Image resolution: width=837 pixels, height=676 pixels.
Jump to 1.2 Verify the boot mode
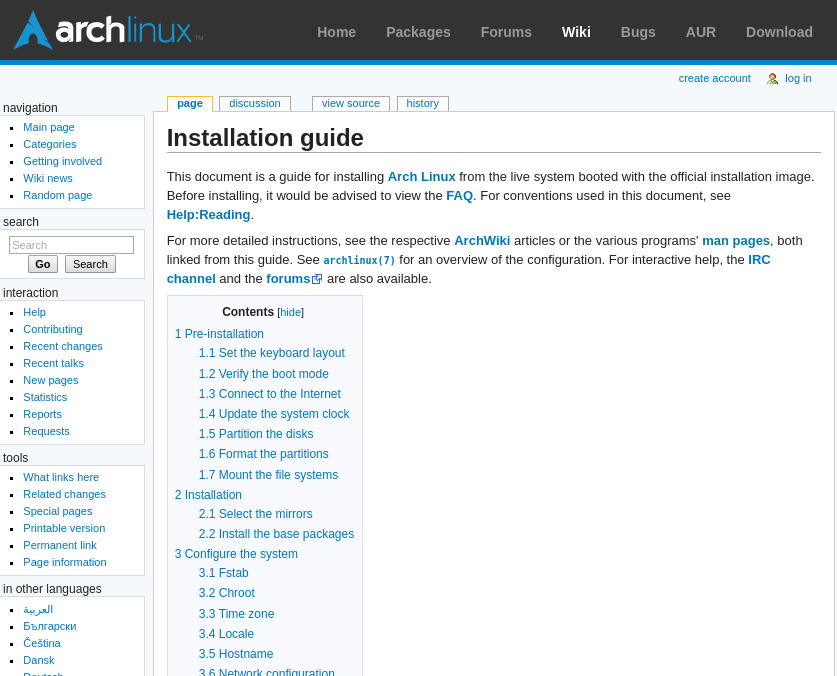pyautogui.click(x=264, y=374)
